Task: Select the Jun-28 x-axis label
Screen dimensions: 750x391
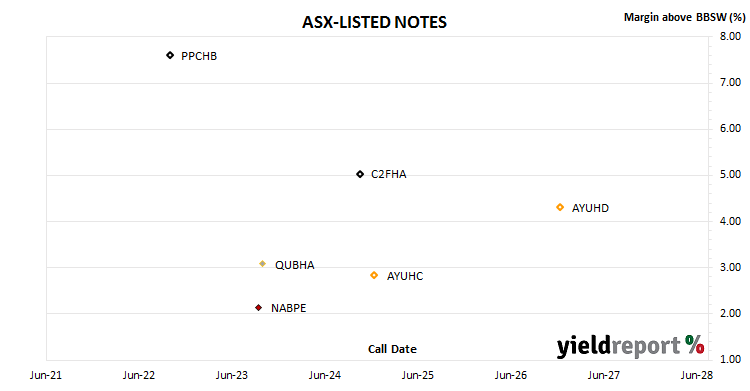Action: [697, 375]
